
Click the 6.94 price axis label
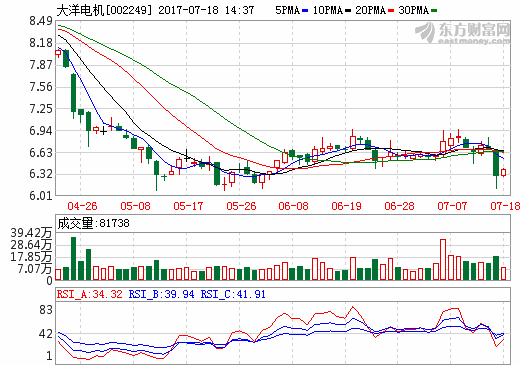(x=41, y=131)
